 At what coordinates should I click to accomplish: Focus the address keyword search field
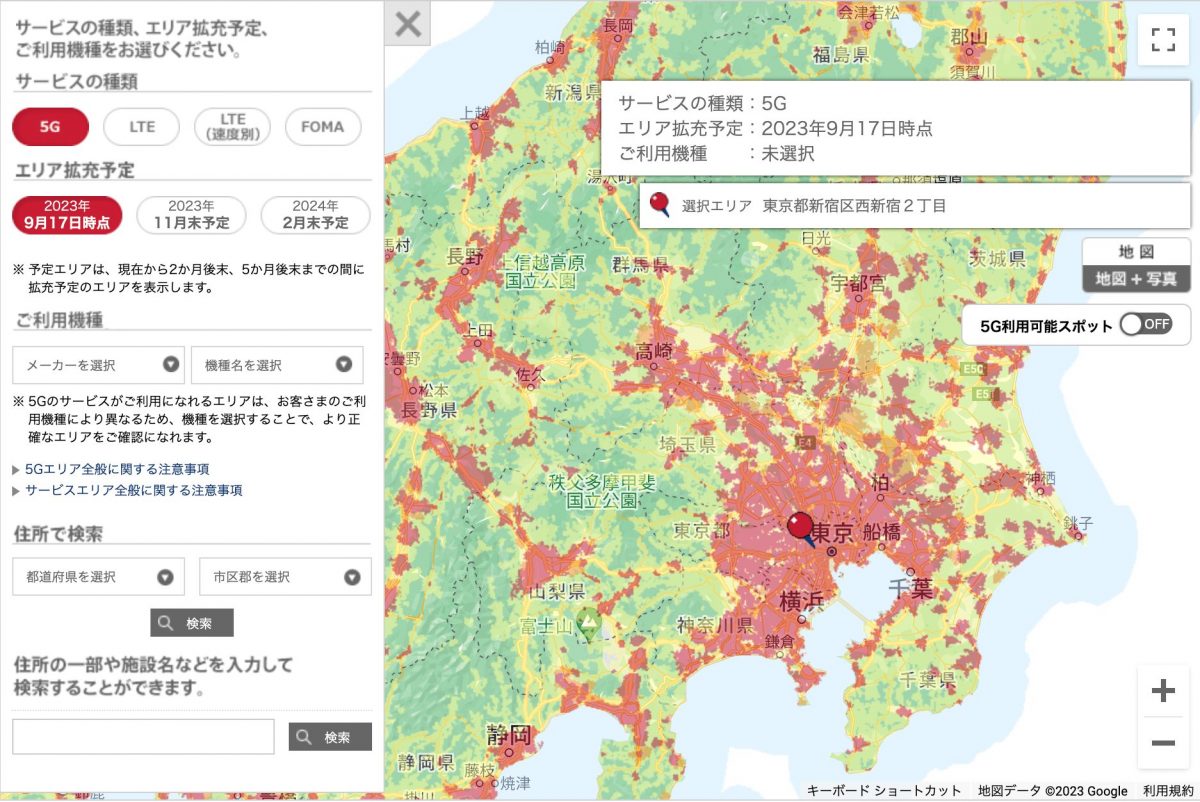(143, 737)
